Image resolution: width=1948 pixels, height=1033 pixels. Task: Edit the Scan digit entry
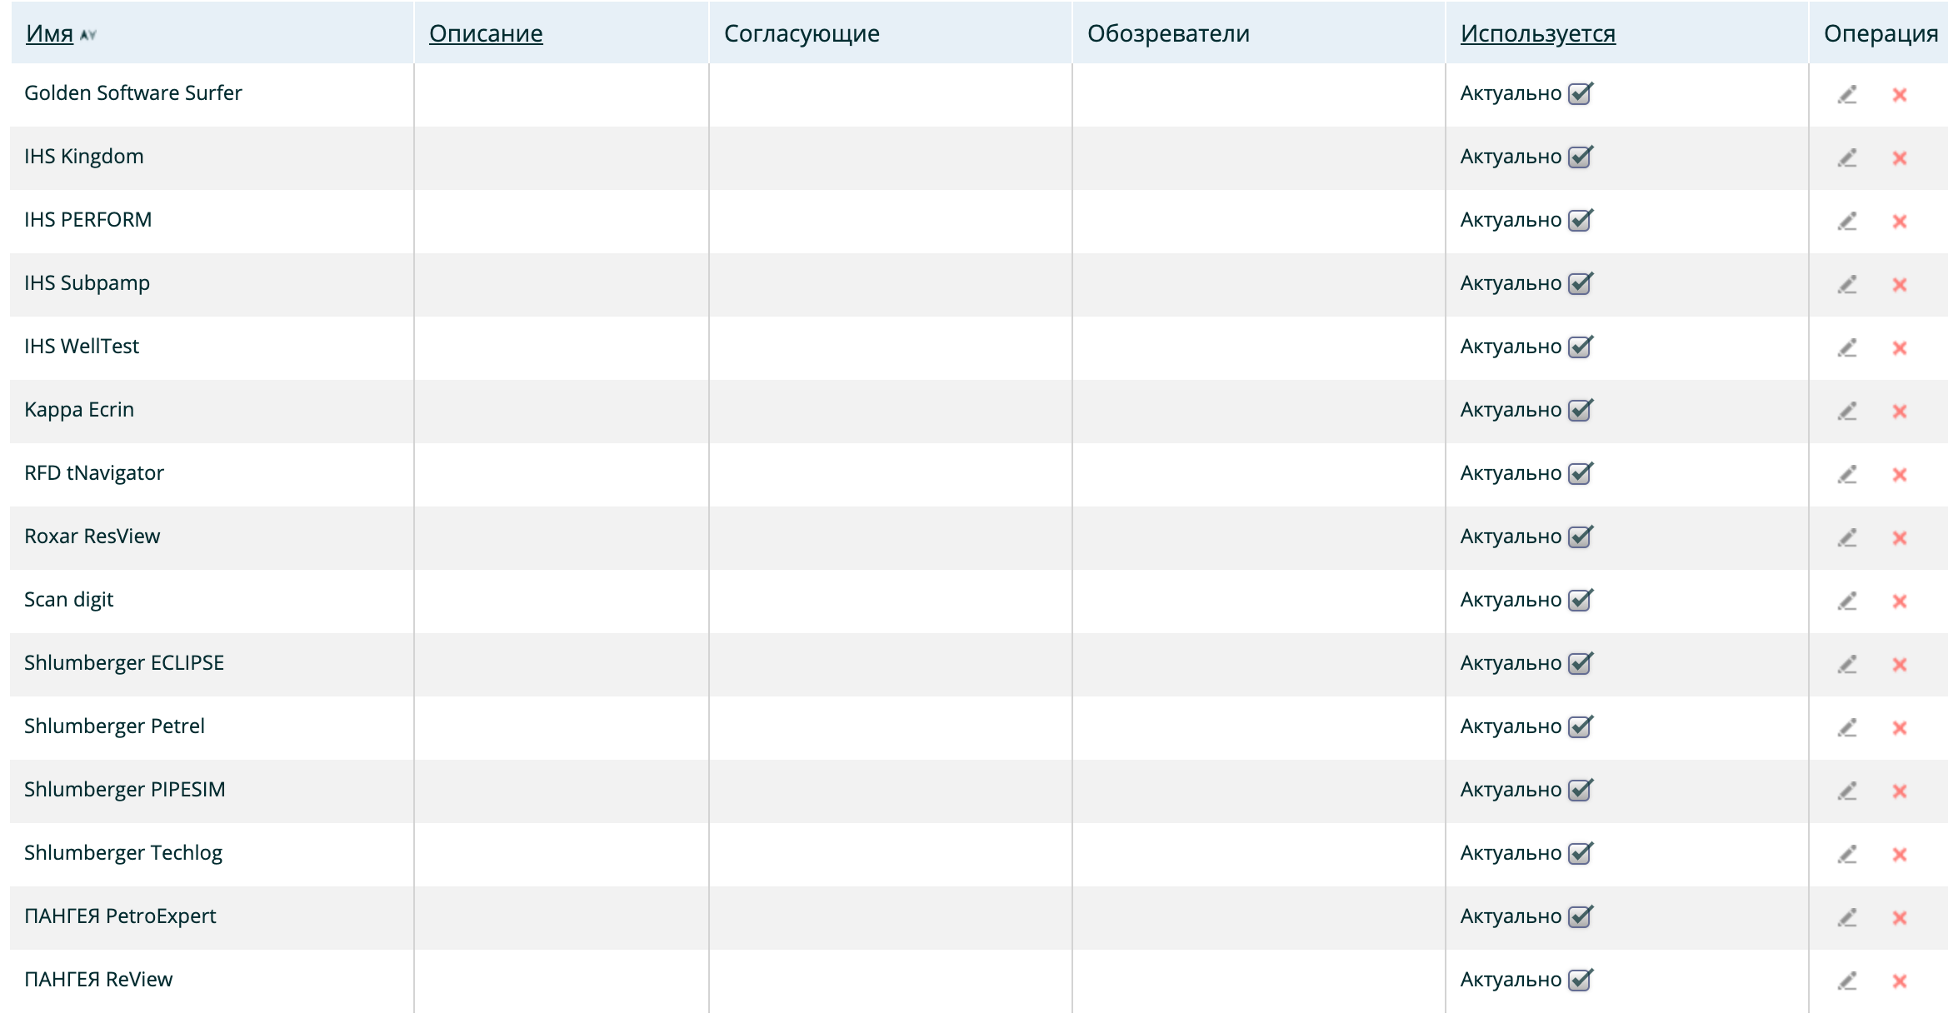(1847, 600)
